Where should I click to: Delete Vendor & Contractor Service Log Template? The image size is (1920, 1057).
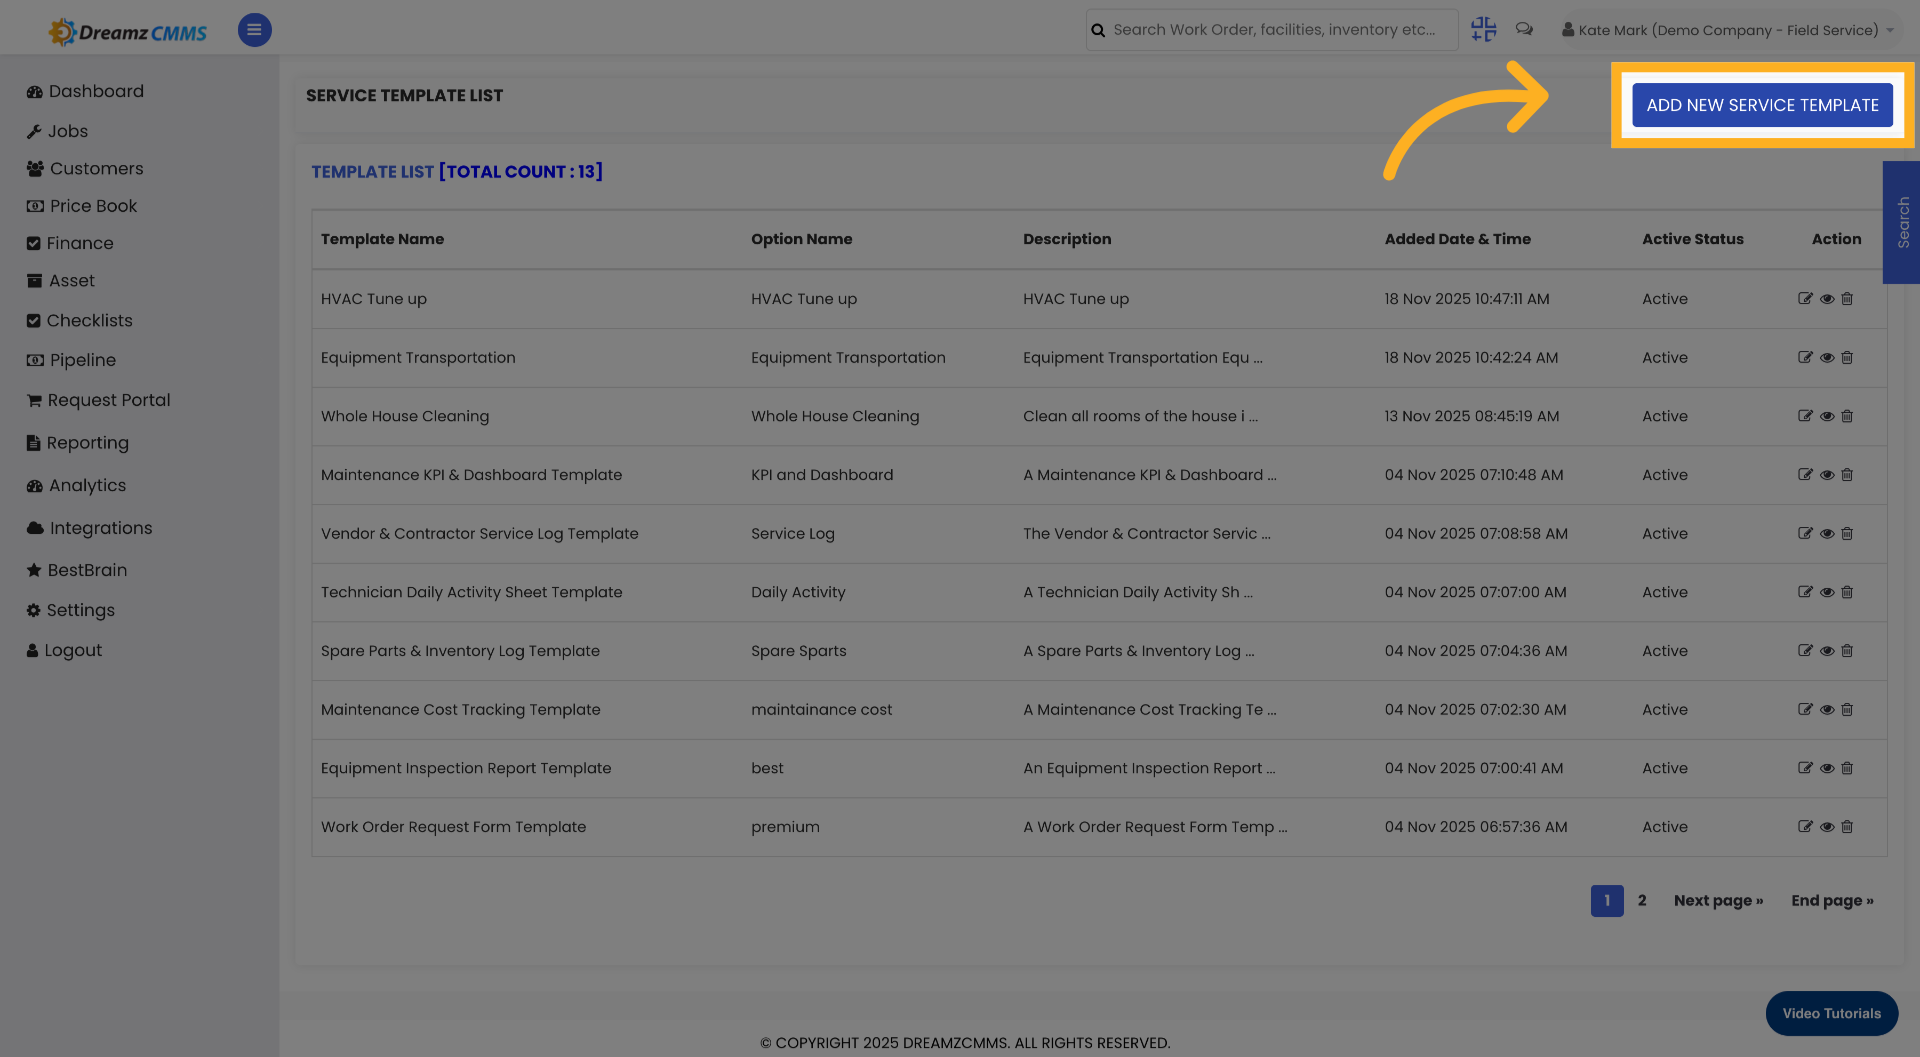pyautogui.click(x=1847, y=534)
